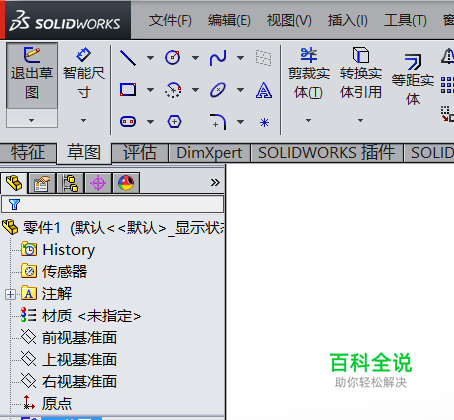Select the Corner Rectangle tool
Screen dimensions: 454x420
point(128,90)
